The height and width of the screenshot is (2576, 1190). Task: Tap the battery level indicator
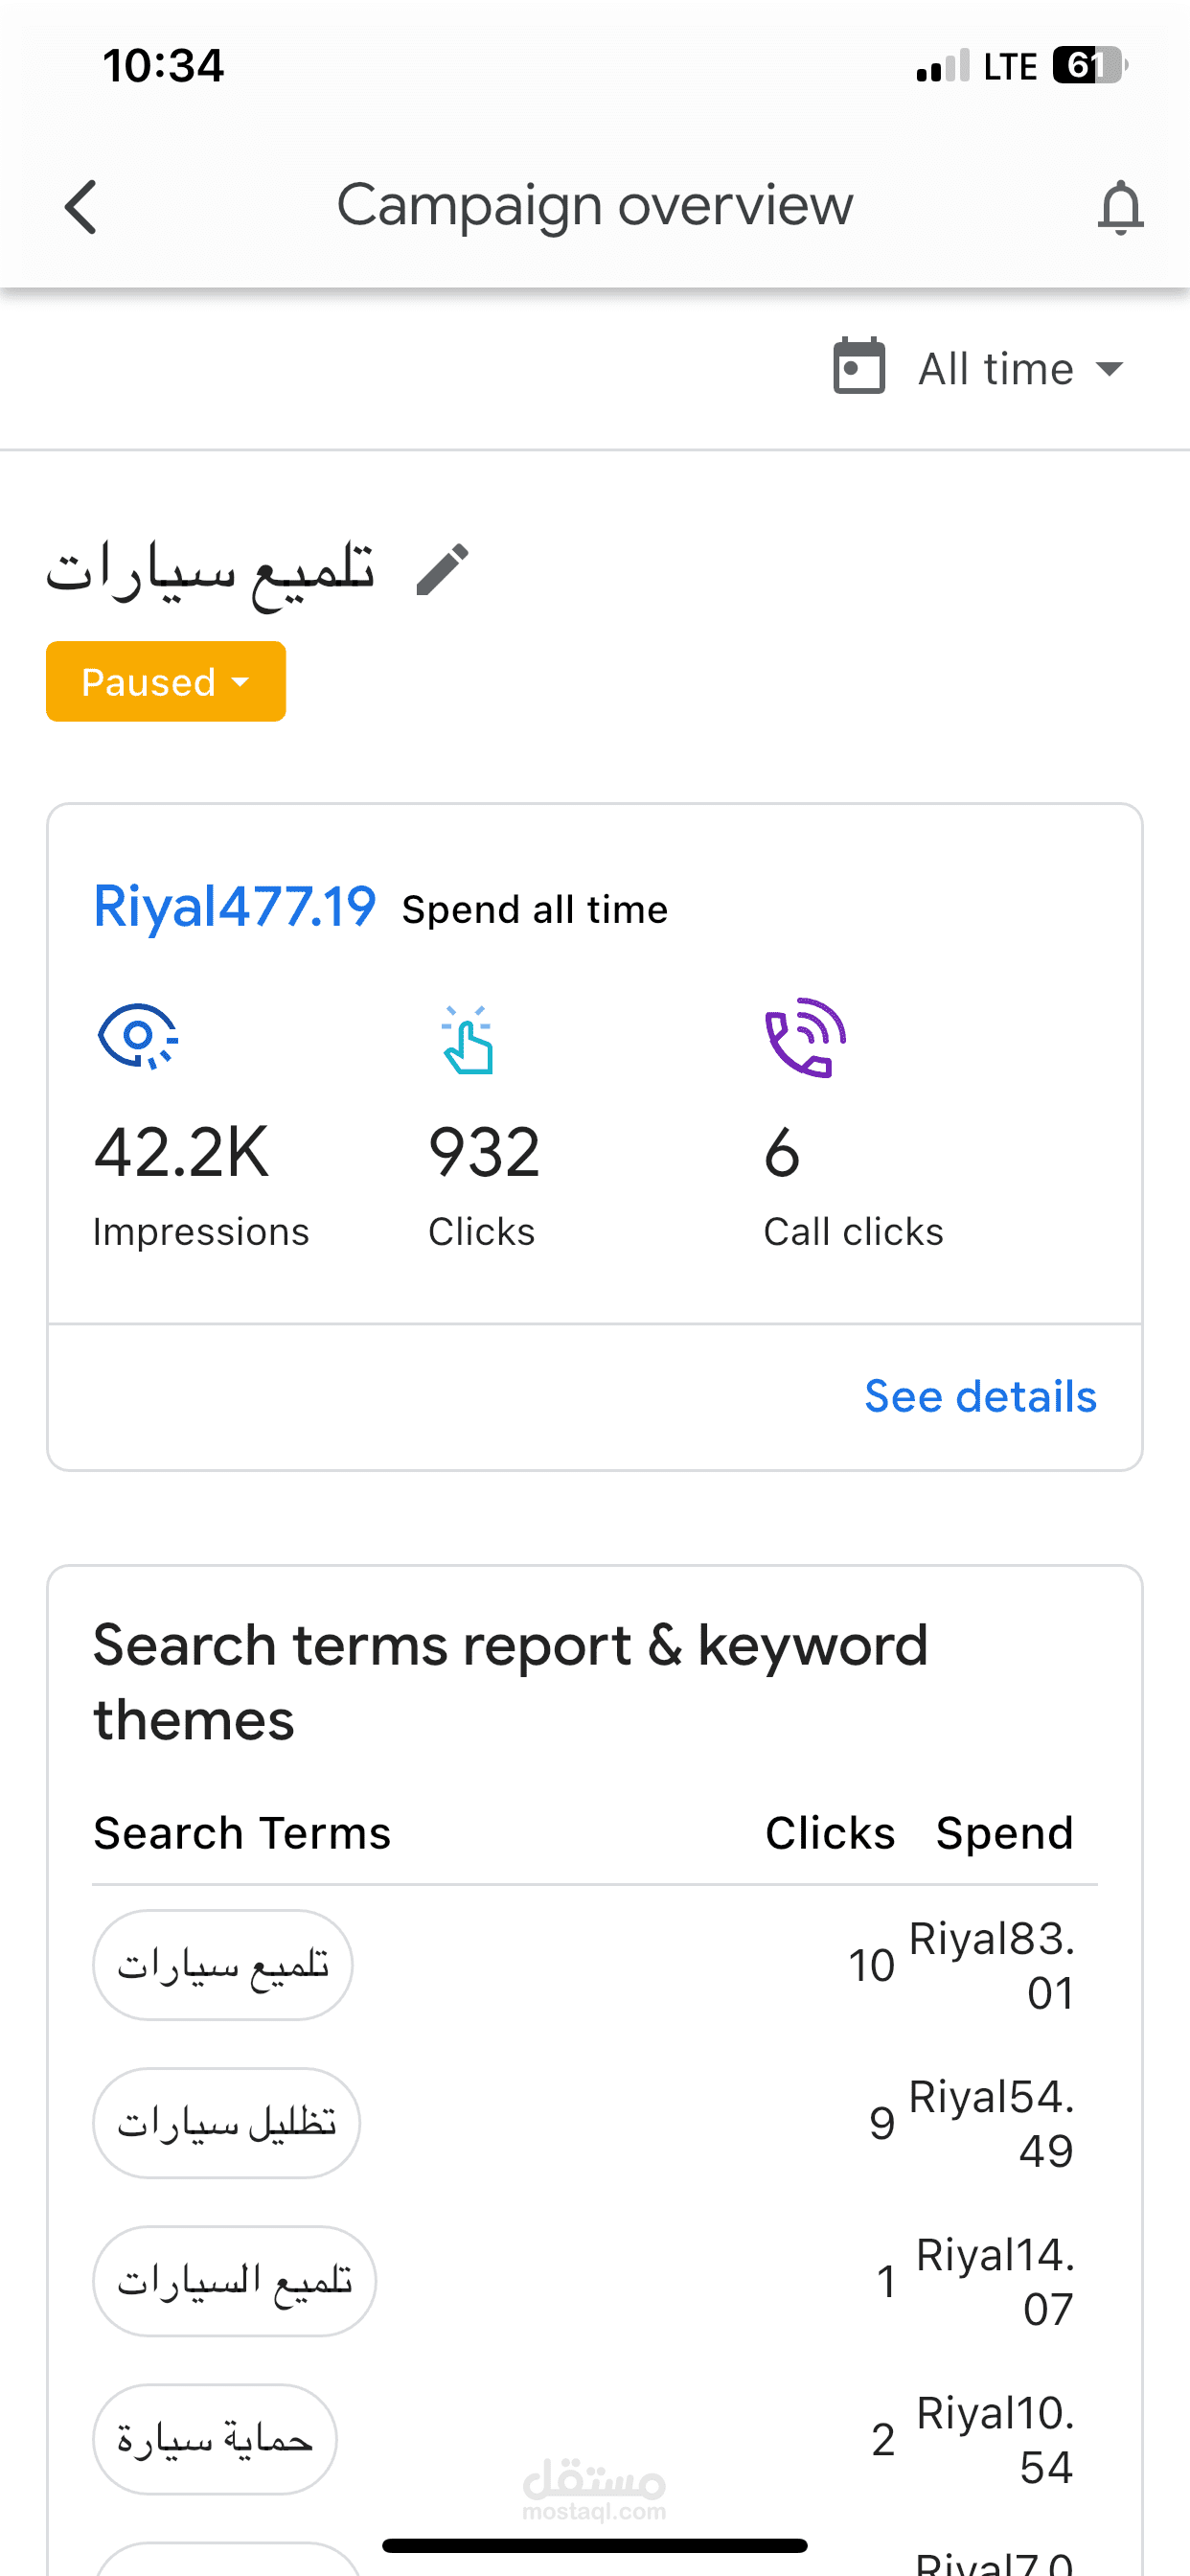tap(1090, 65)
